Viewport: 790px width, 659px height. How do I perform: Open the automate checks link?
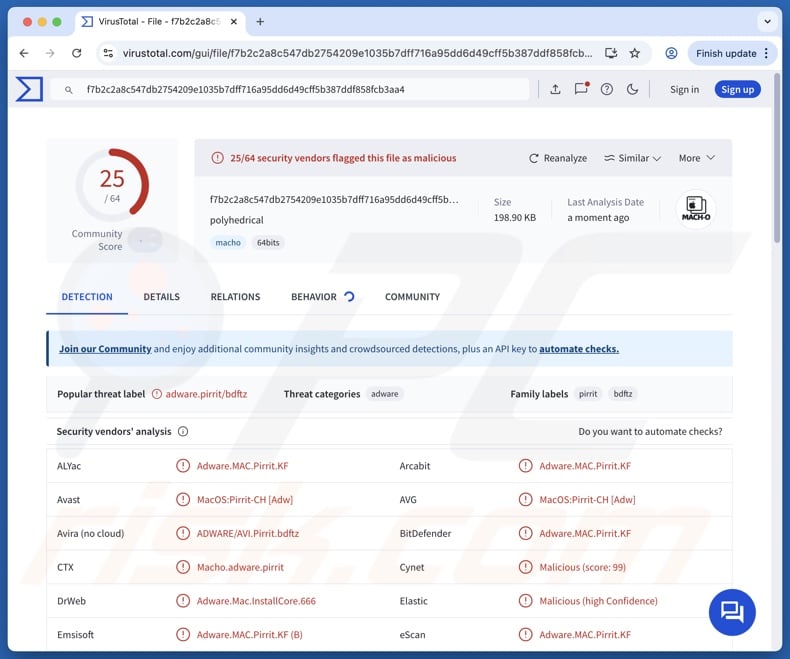(x=579, y=349)
